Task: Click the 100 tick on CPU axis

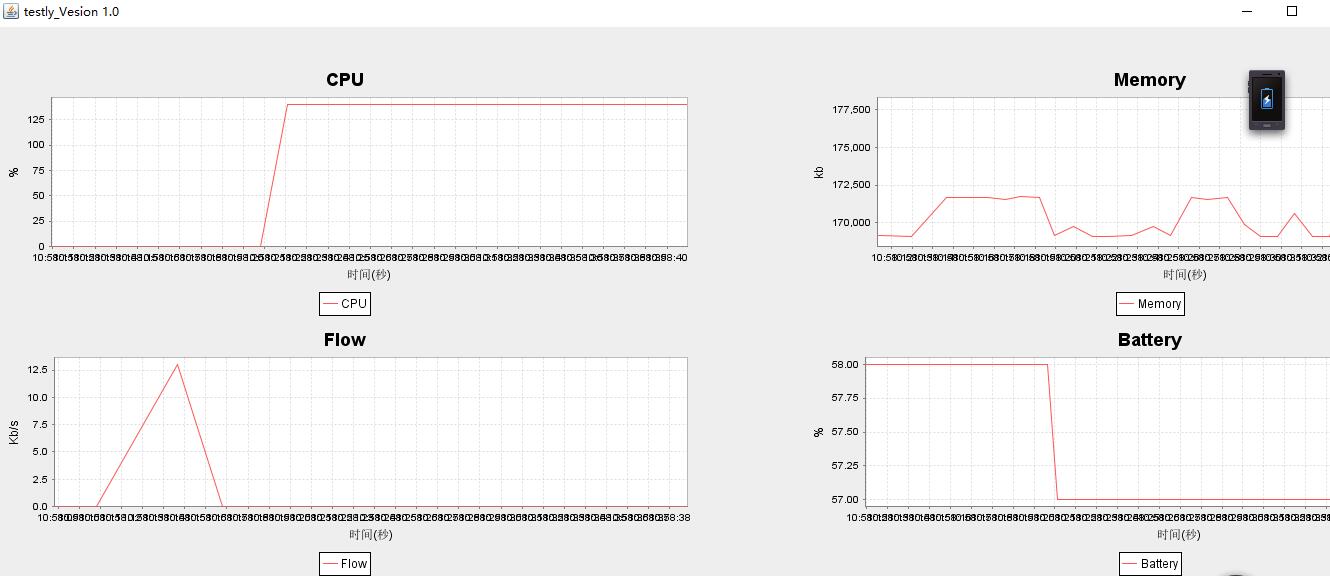Action: click(x=36, y=144)
